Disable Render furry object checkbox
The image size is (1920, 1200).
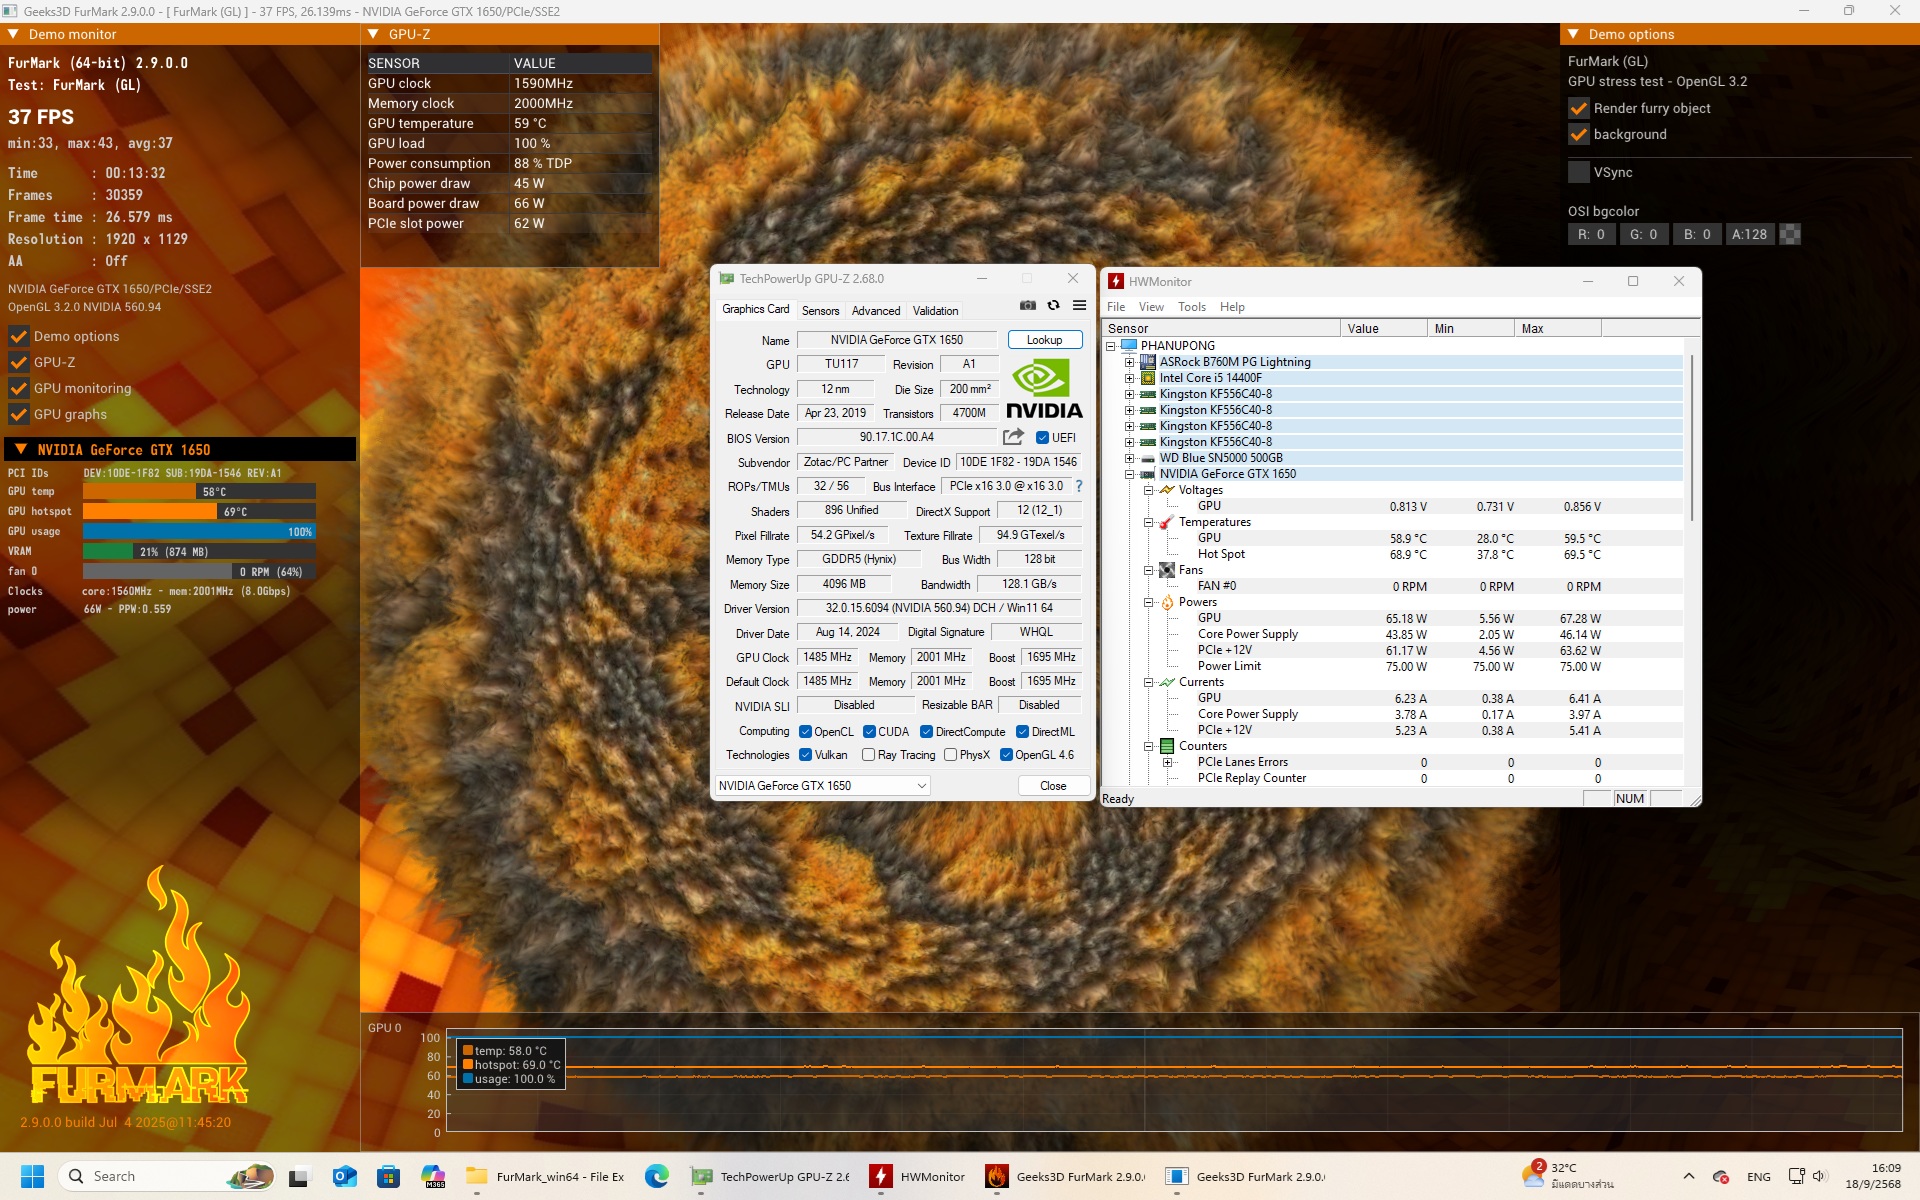click(1579, 108)
